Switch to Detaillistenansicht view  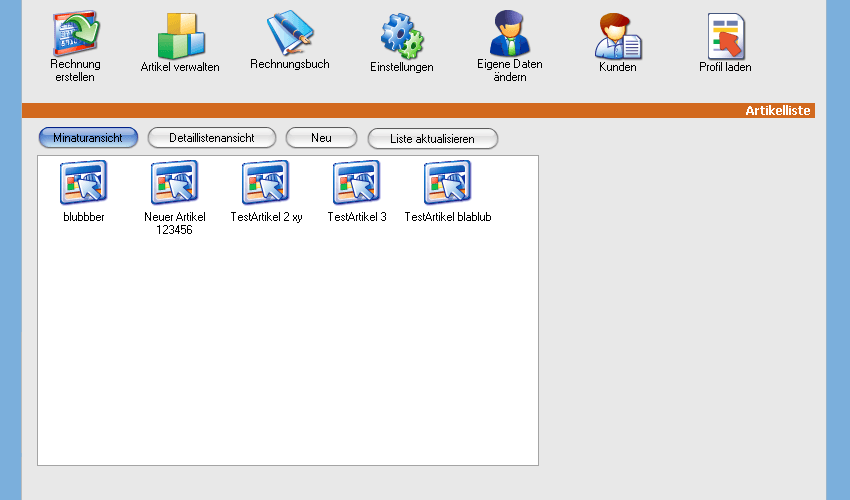(212, 138)
